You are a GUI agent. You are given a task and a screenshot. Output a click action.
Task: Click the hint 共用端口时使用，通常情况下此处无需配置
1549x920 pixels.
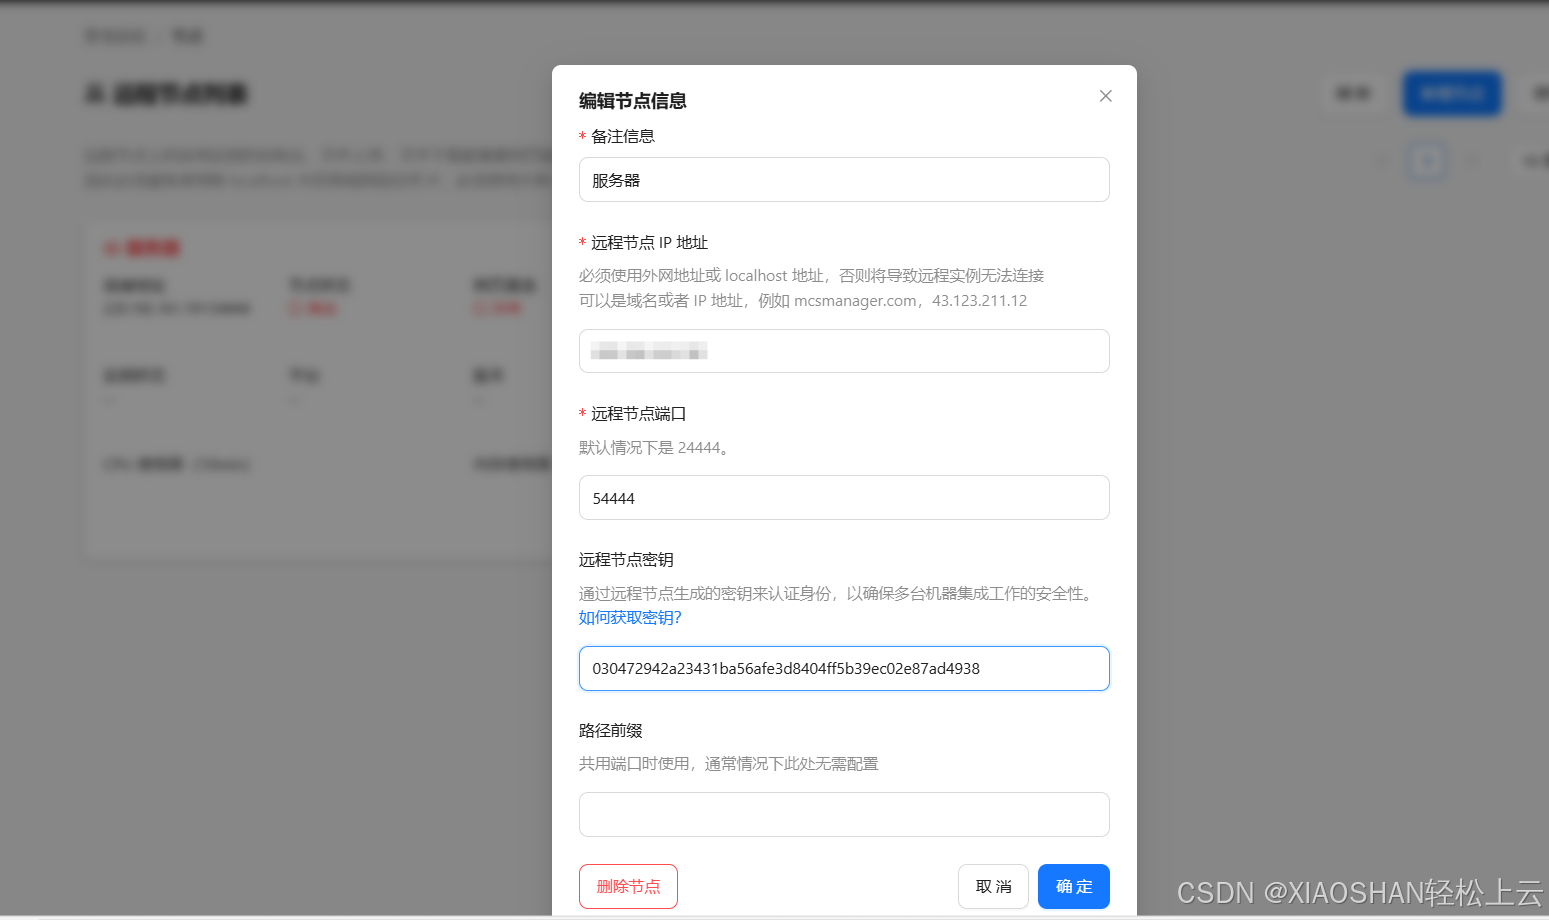tap(729, 764)
